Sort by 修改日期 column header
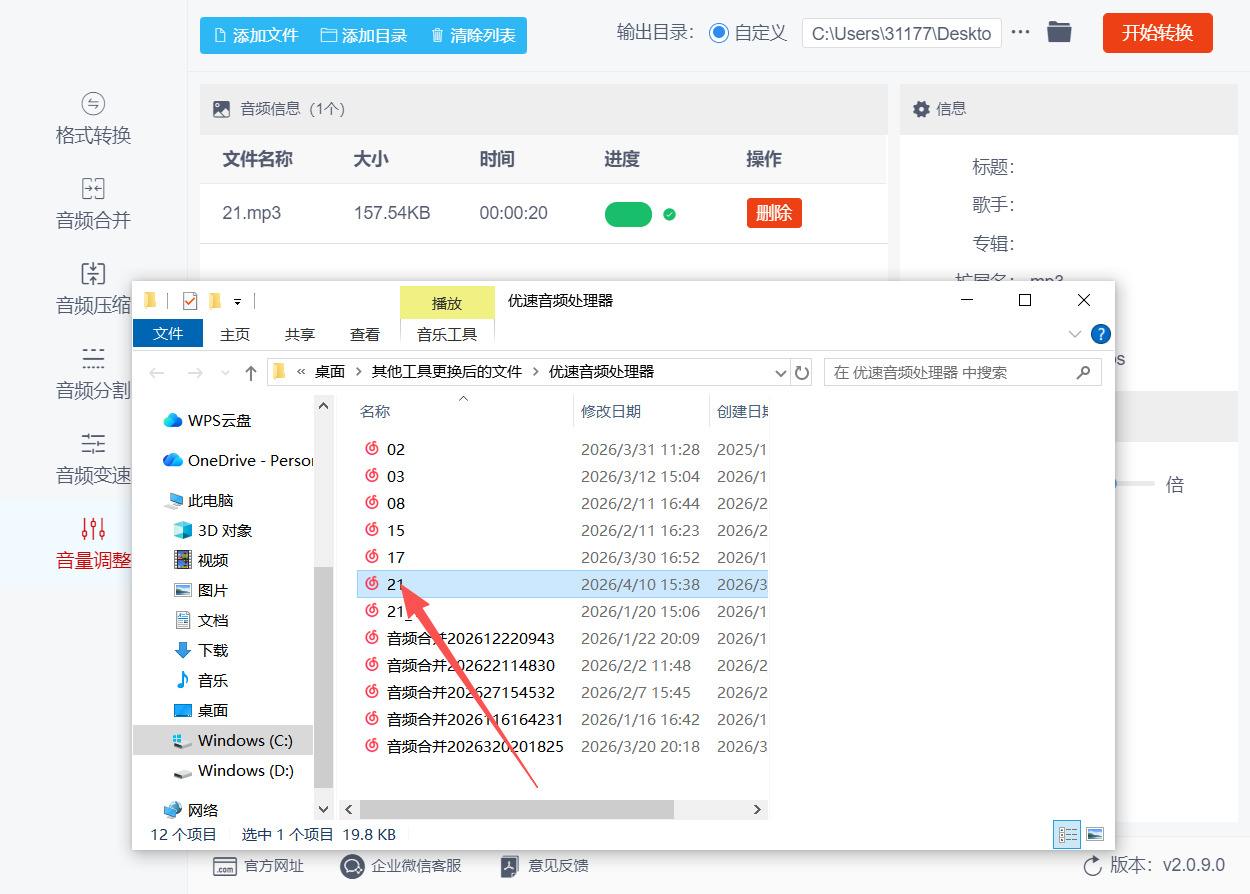 [611, 411]
